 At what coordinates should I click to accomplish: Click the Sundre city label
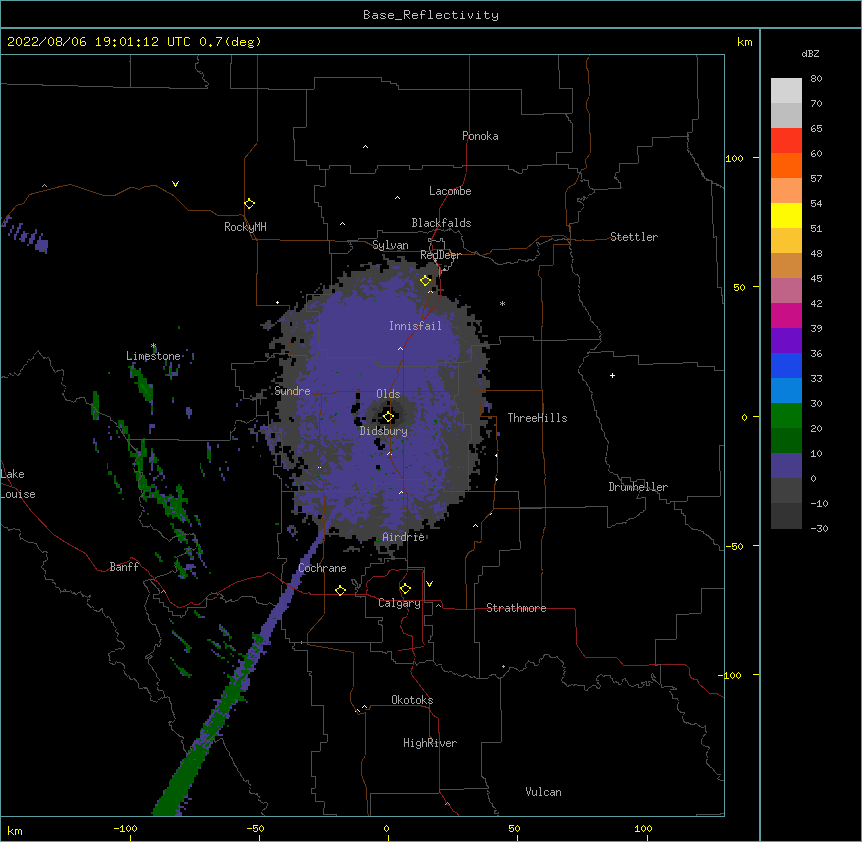pyautogui.click(x=292, y=391)
